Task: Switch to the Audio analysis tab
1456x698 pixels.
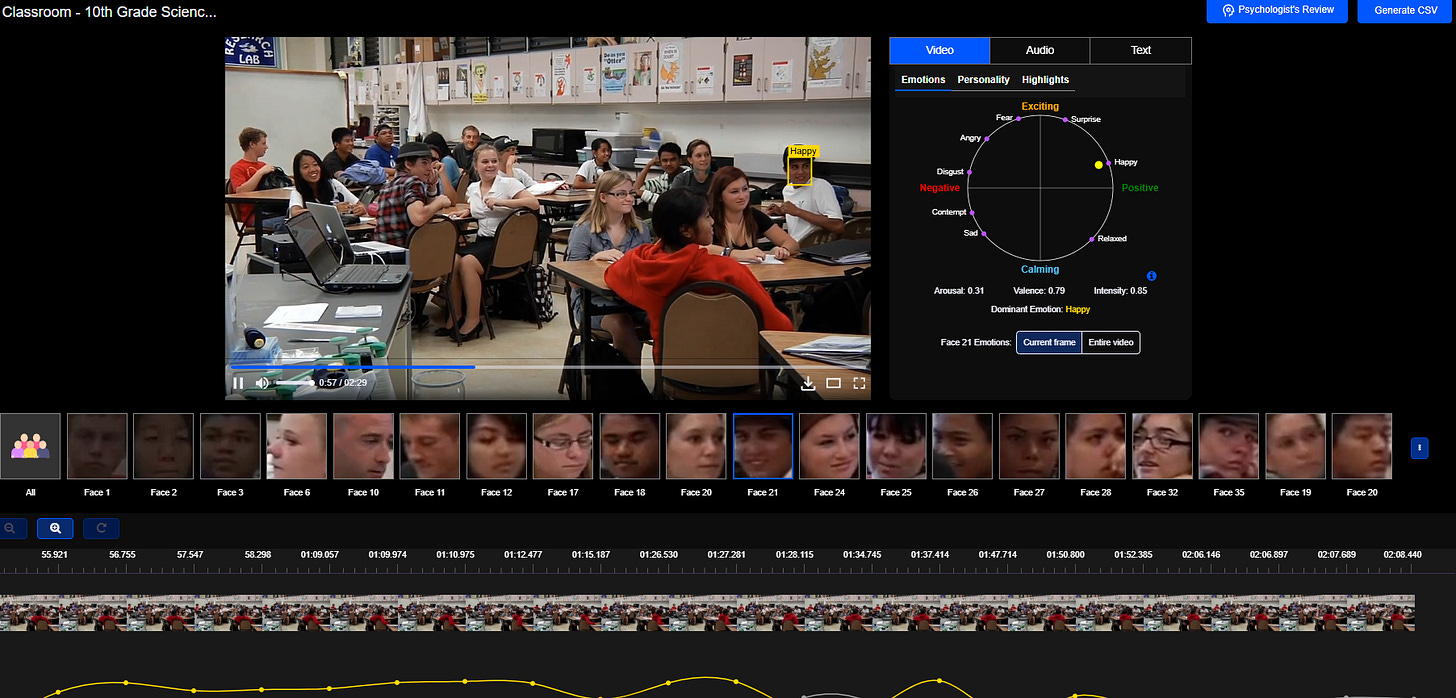Action: click(x=1040, y=50)
